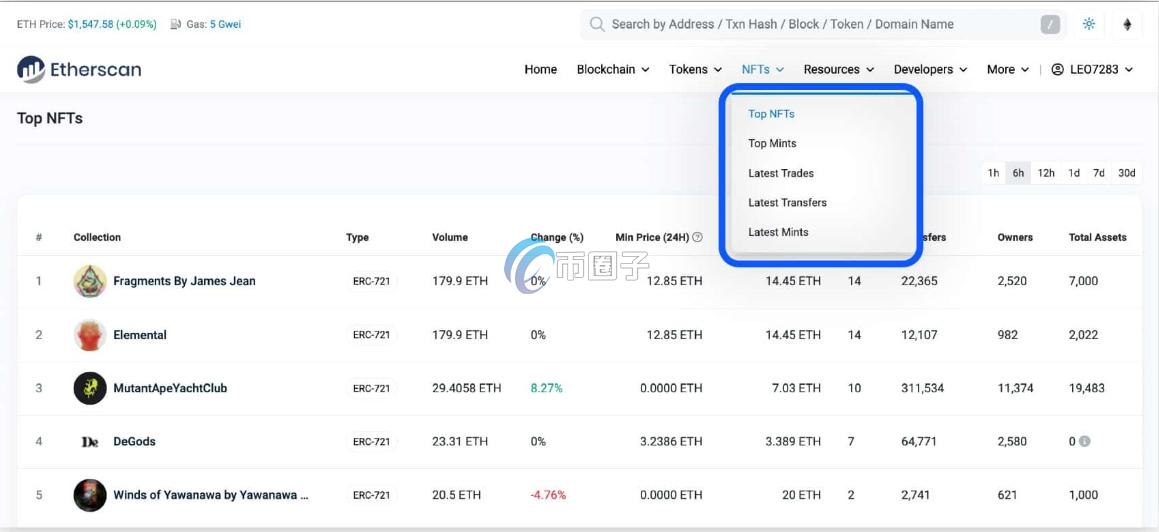Choose Latest Trades in the NFTs menu
1159x532 pixels.
(x=781, y=173)
